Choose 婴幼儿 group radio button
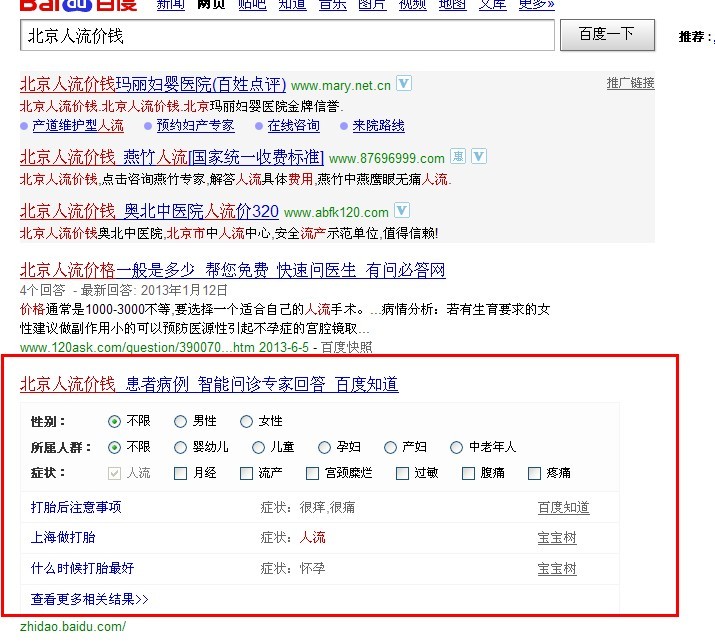Screen dimensions: 715x642 tap(181, 447)
